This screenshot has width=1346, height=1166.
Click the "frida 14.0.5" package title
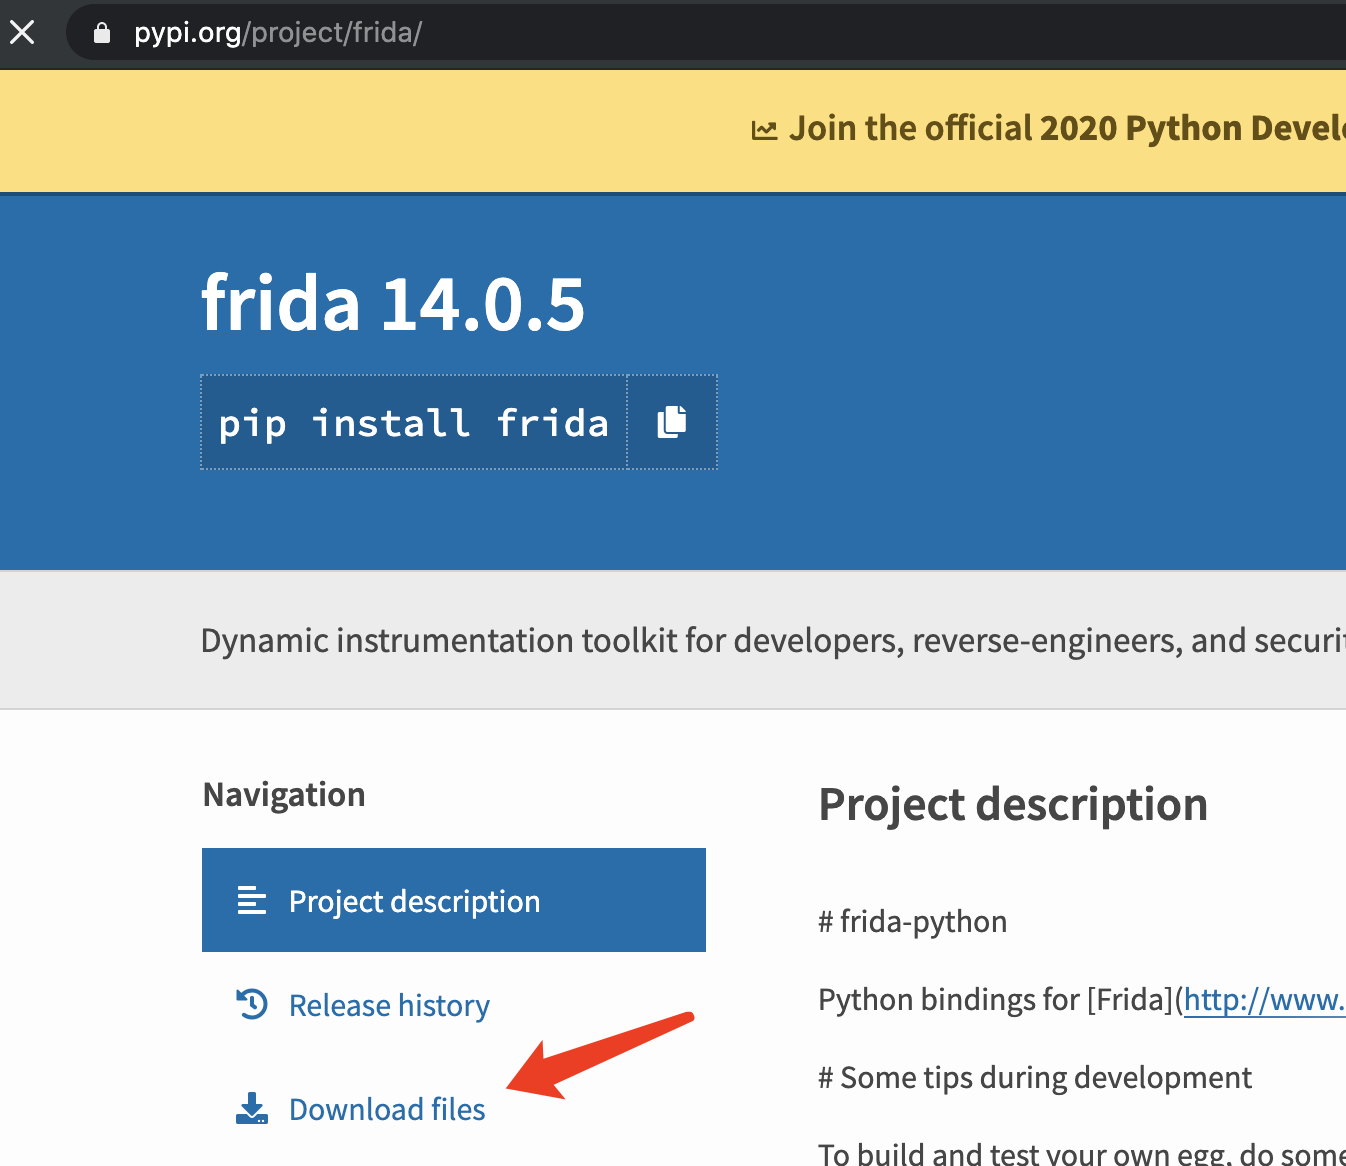[x=392, y=304]
